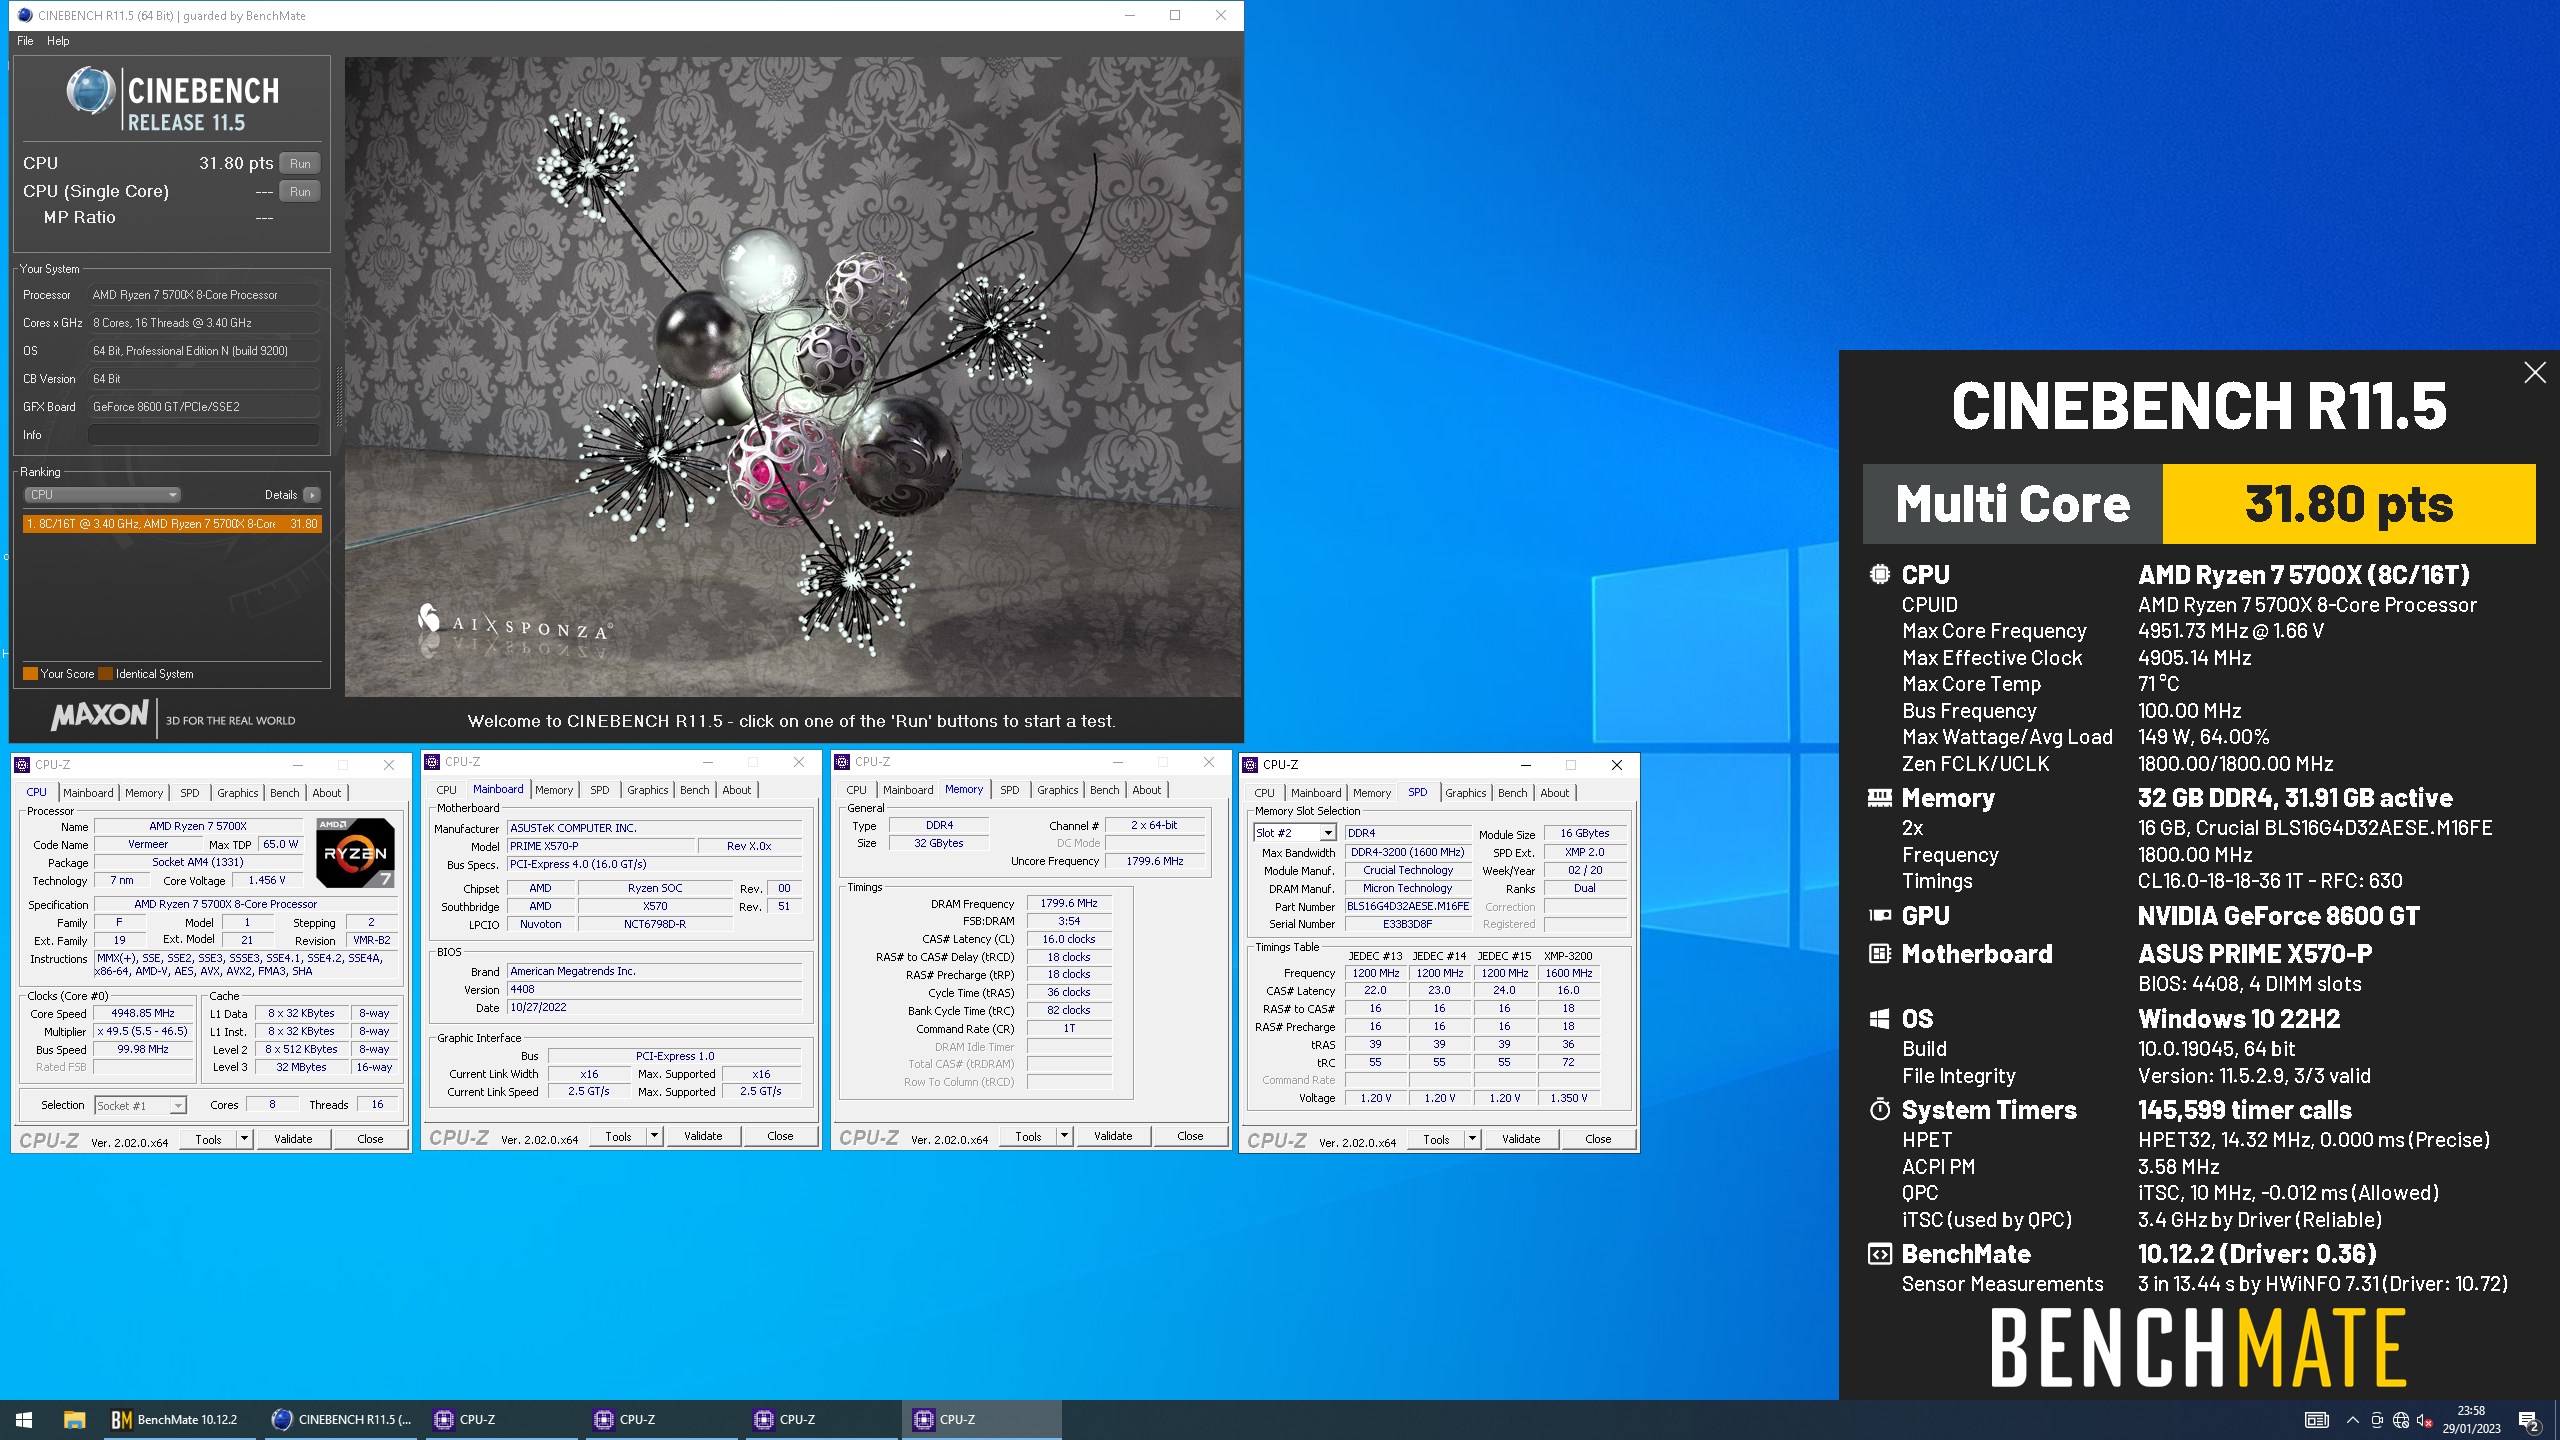Activate the fourth highlighted CPU-Z taskbar button
Viewport: 2560px width, 1440px height.
(x=983, y=1420)
